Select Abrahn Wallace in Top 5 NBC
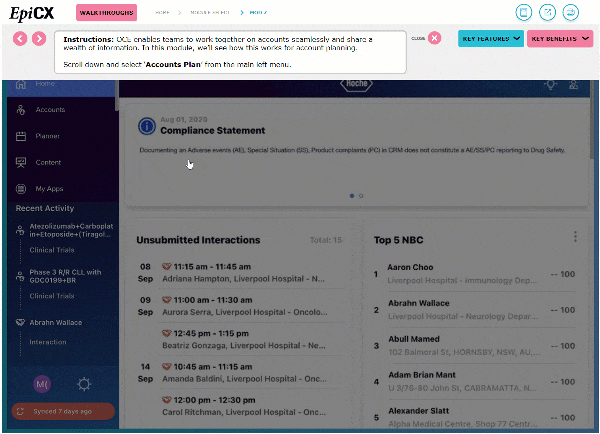This screenshot has width=600, height=434. (x=474, y=310)
